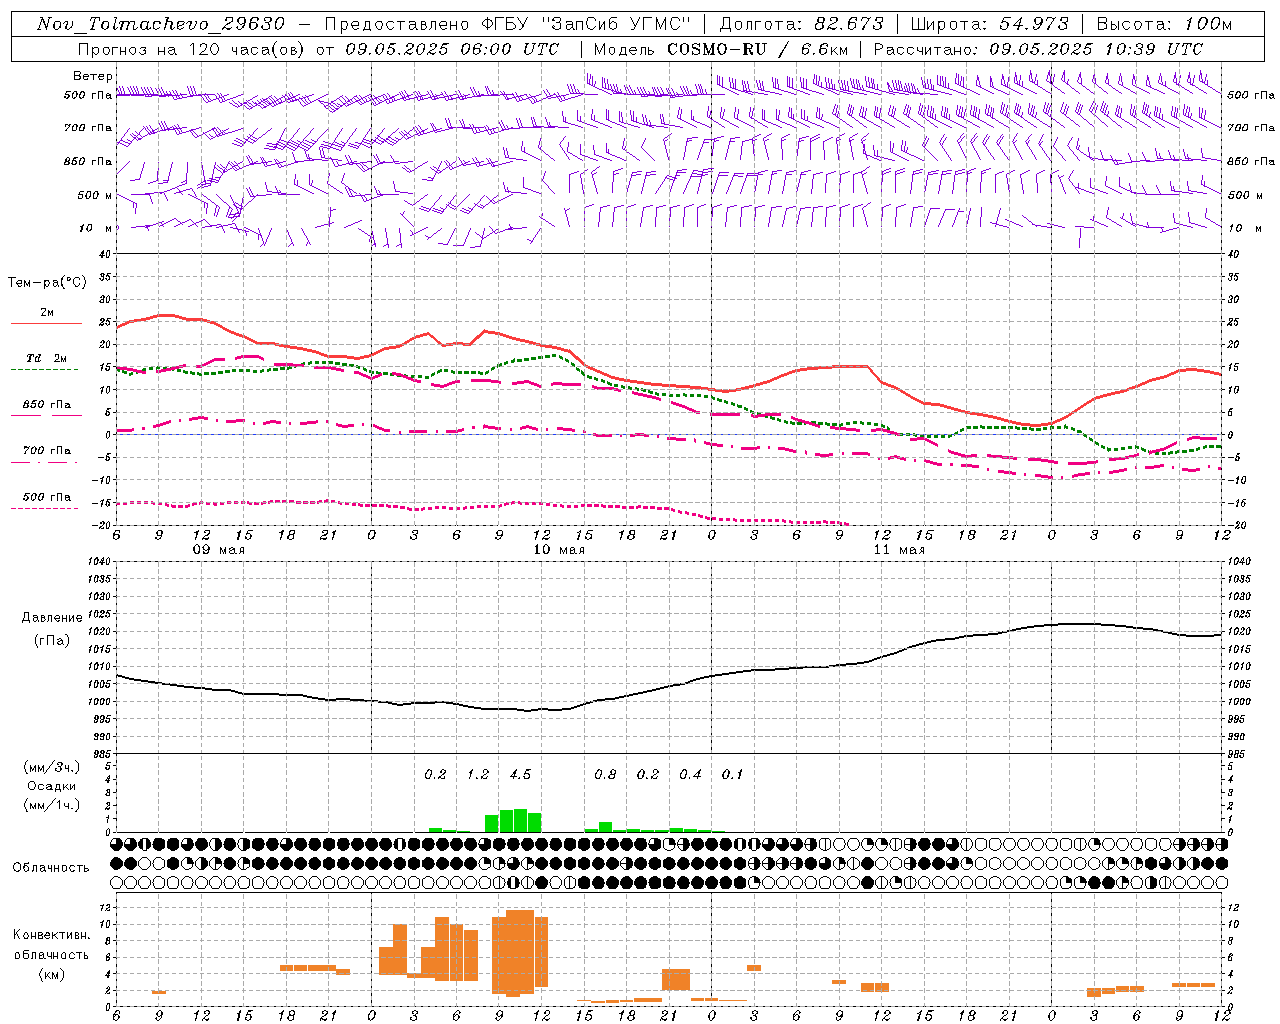
Task: Click the '09 мая' date label
Action: [x=219, y=550]
